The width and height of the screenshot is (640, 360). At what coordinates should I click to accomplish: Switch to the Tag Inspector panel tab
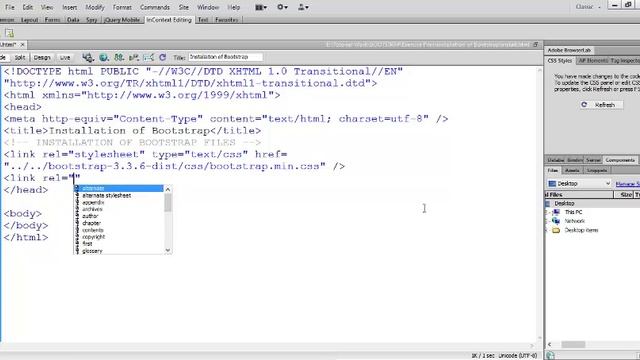624,60
